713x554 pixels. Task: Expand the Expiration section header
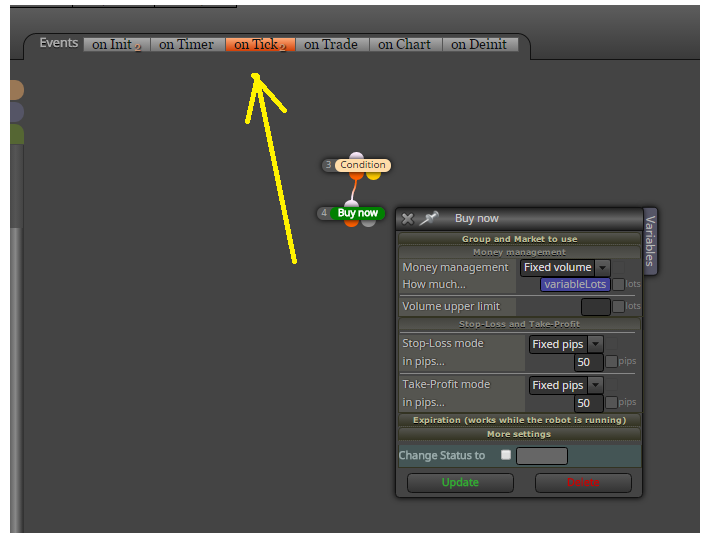click(x=520, y=420)
